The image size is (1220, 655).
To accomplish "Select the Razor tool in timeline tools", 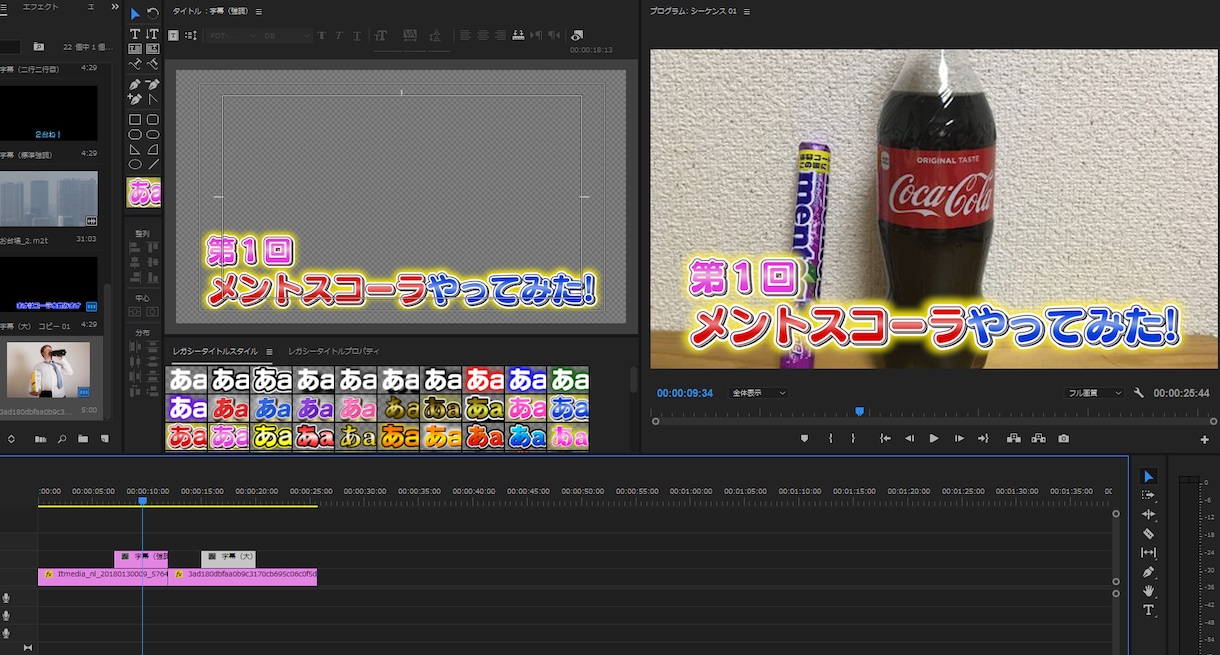I will point(1148,534).
